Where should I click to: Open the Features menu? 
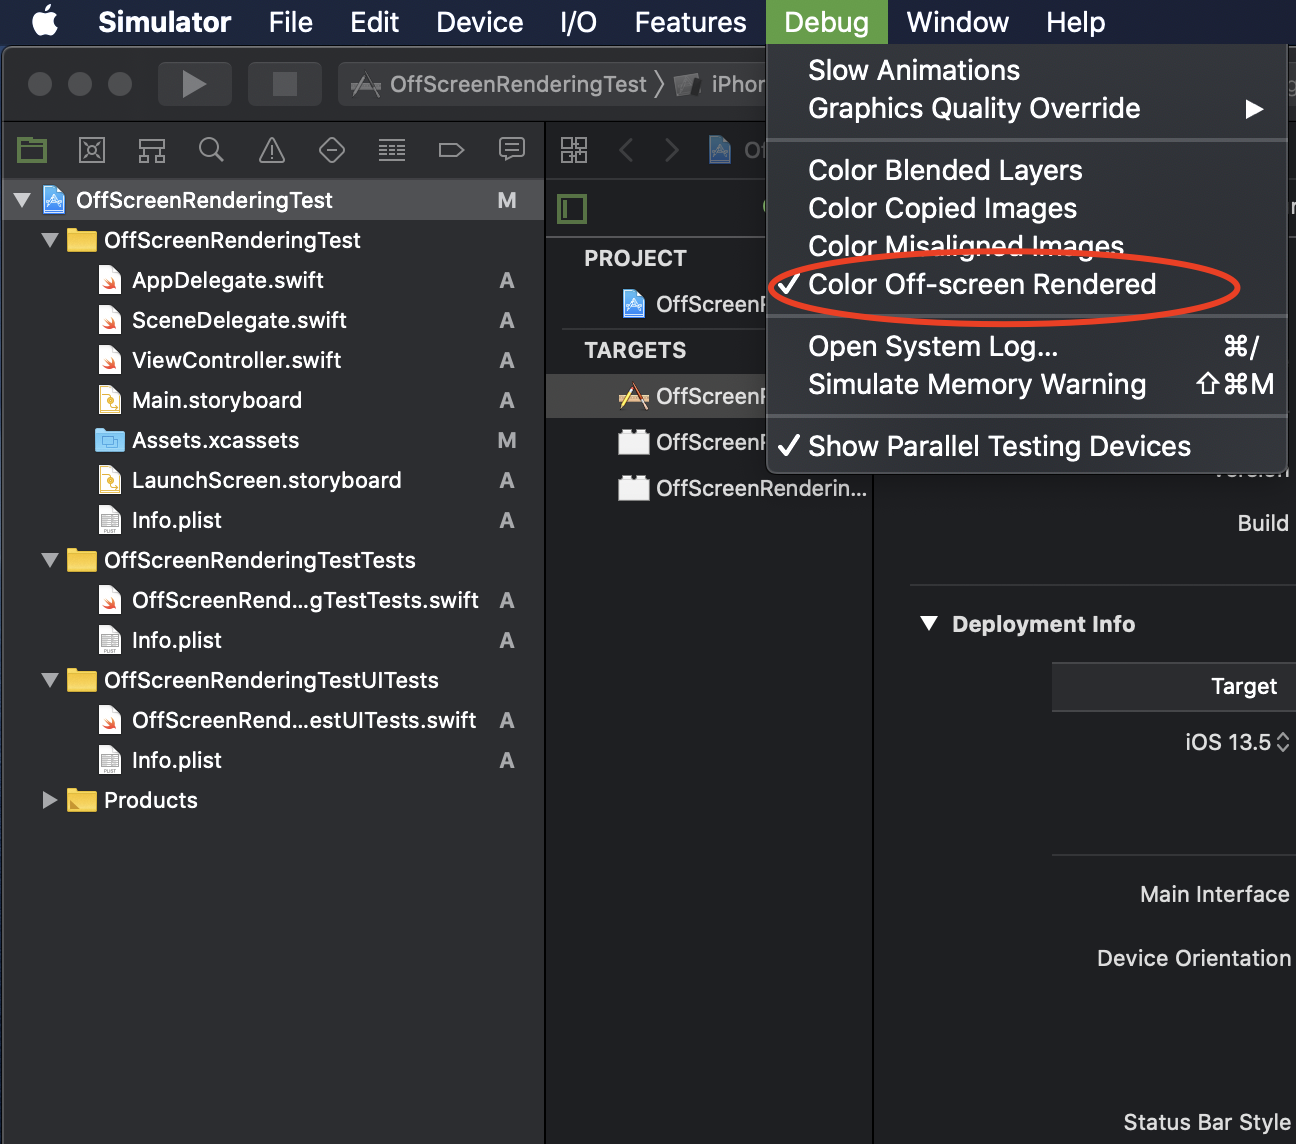(691, 22)
